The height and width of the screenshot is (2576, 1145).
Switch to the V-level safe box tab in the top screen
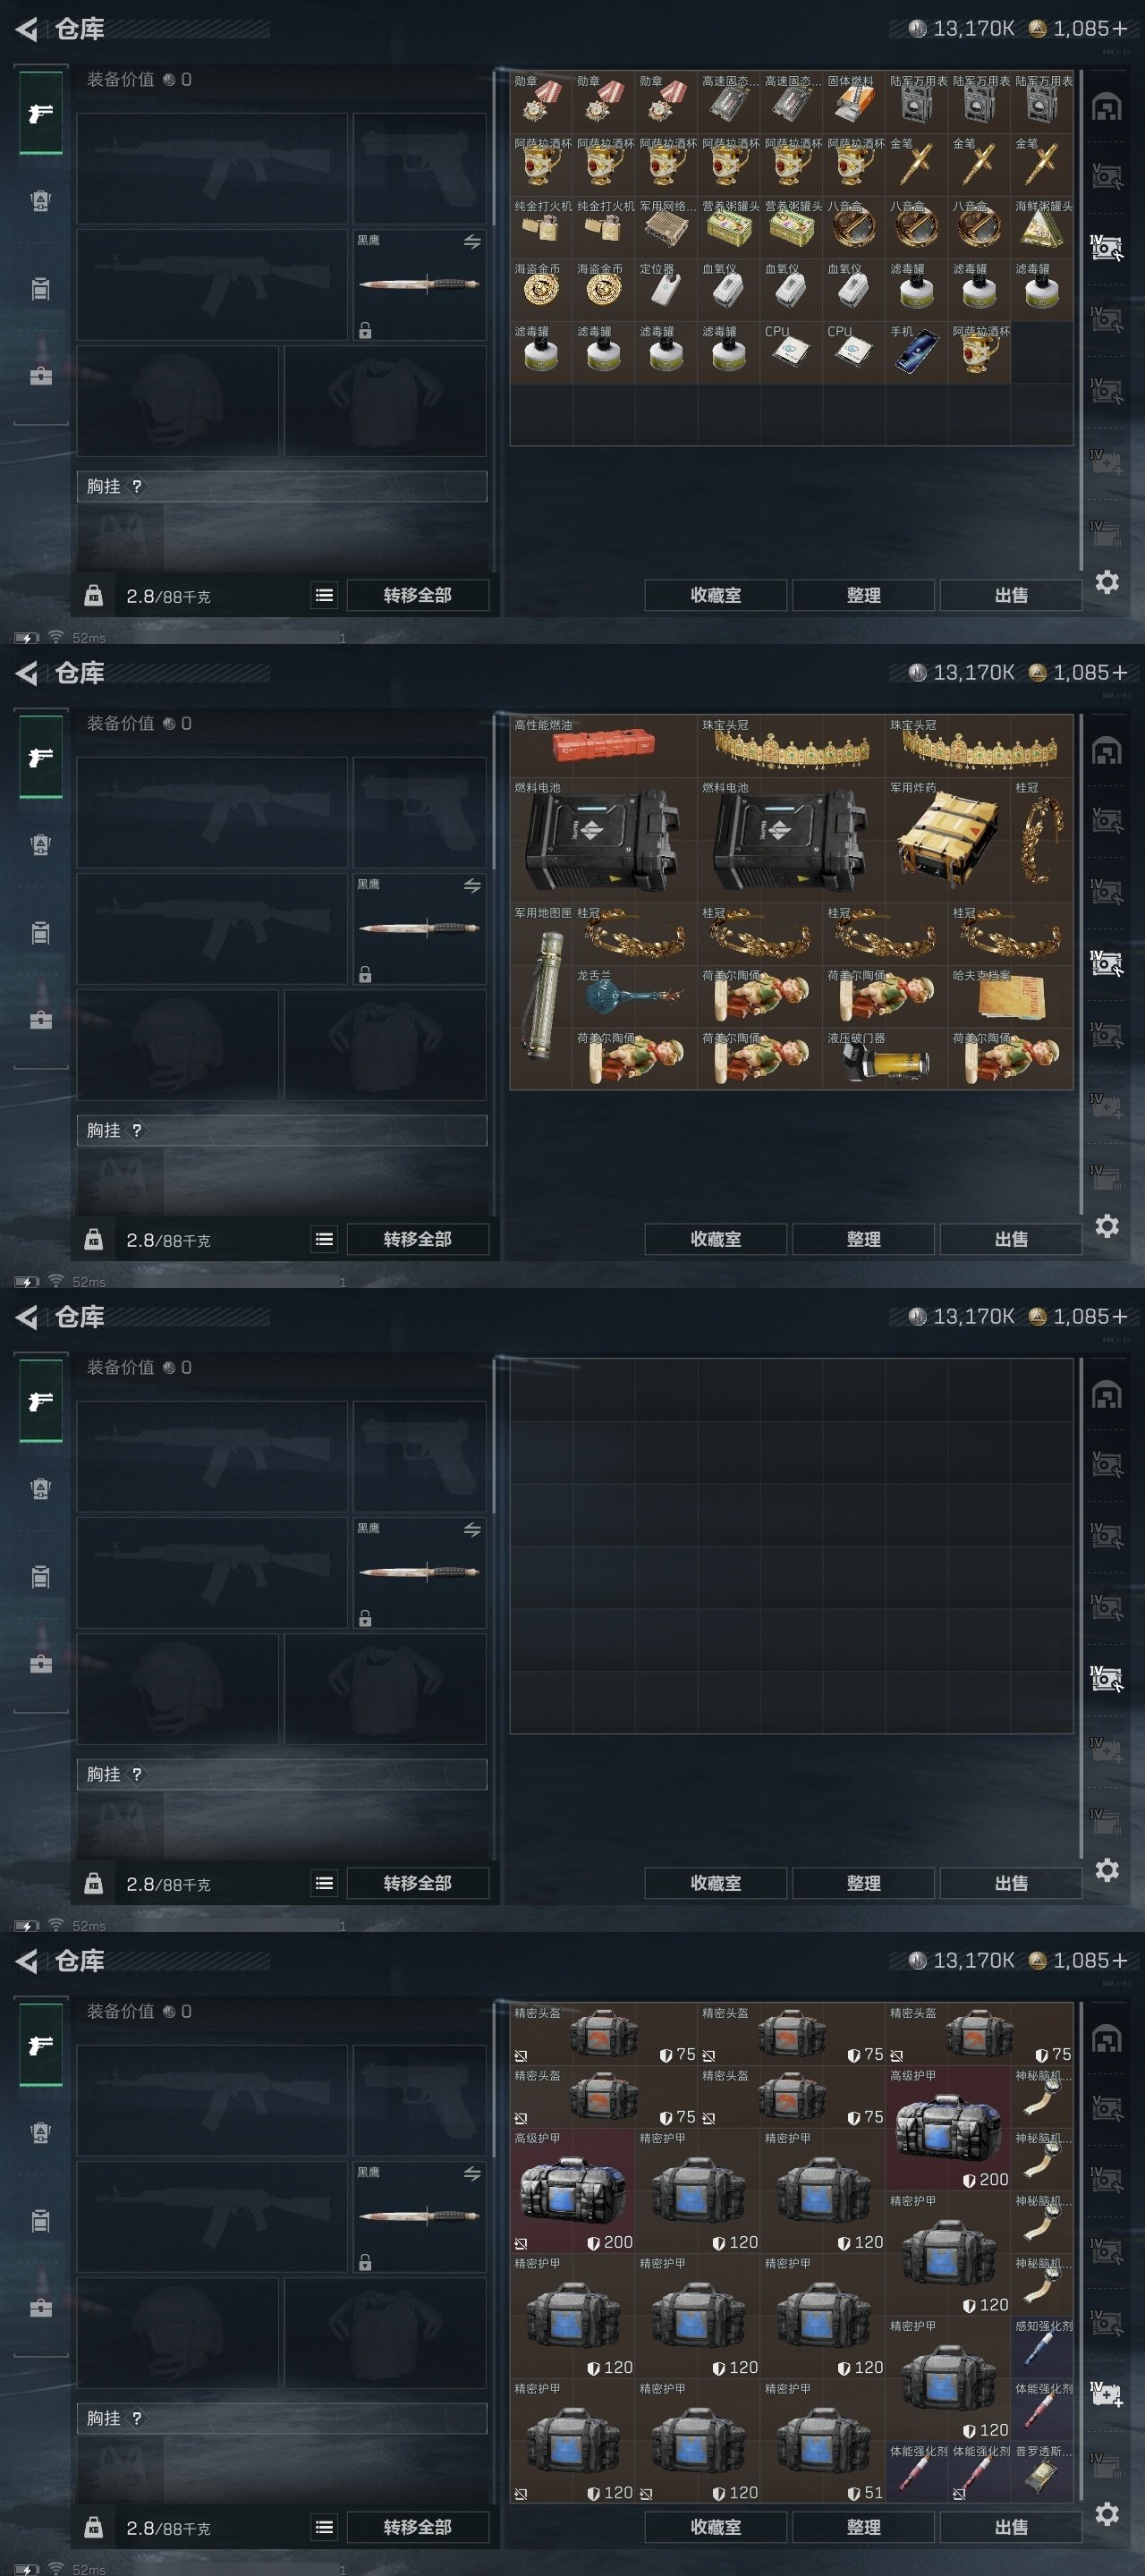(1106, 177)
